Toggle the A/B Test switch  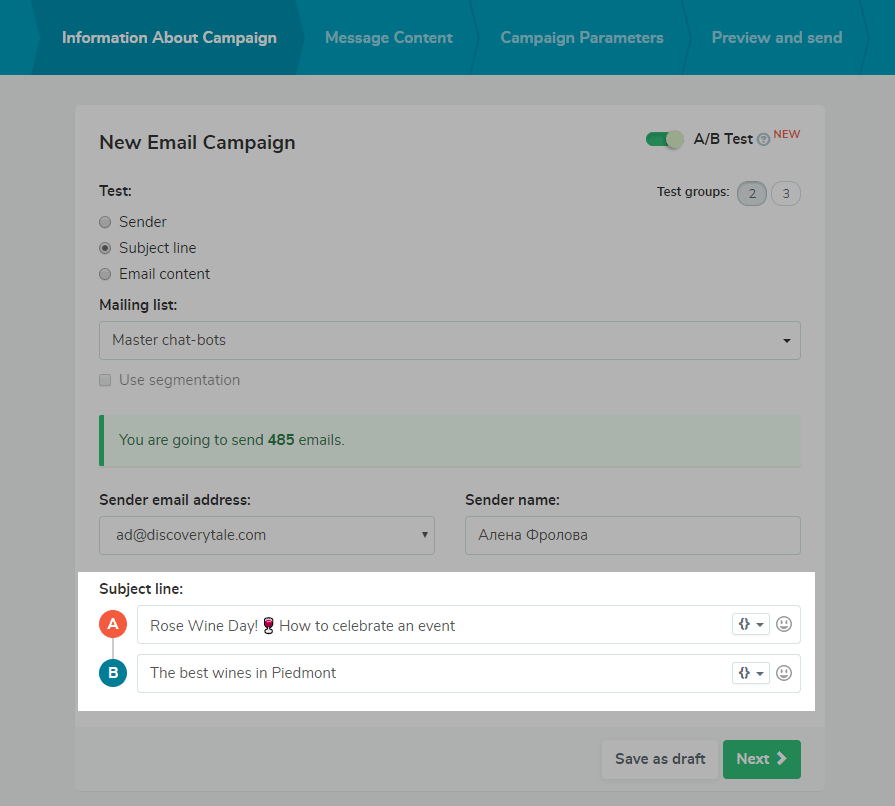click(x=665, y=139)
